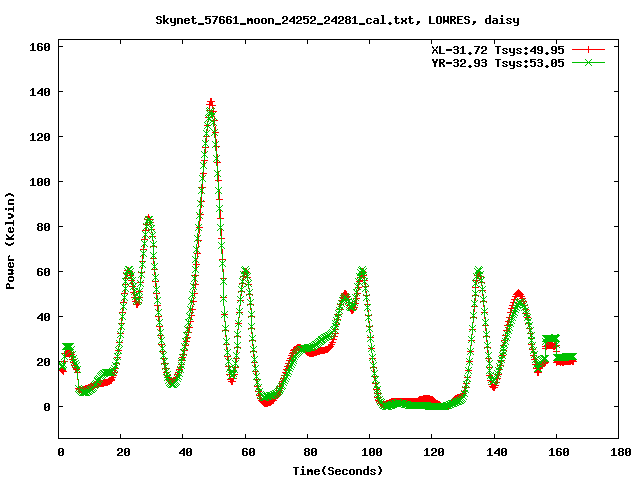640x480 pixels.
Task: Click the y-axis tick label 100
Action: coord(40,182)
